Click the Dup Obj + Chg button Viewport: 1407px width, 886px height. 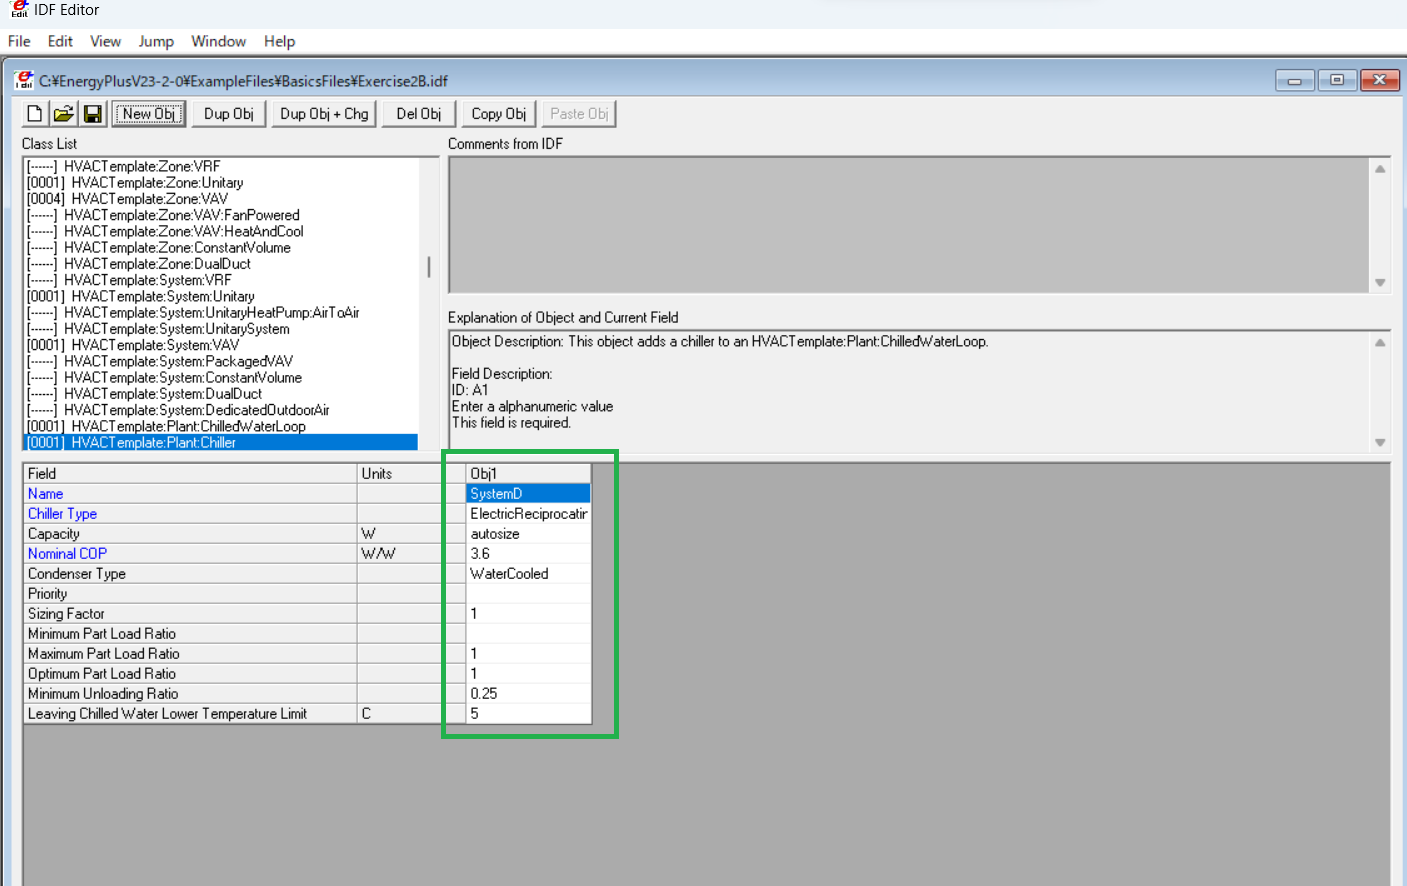[x=324, y=114]
